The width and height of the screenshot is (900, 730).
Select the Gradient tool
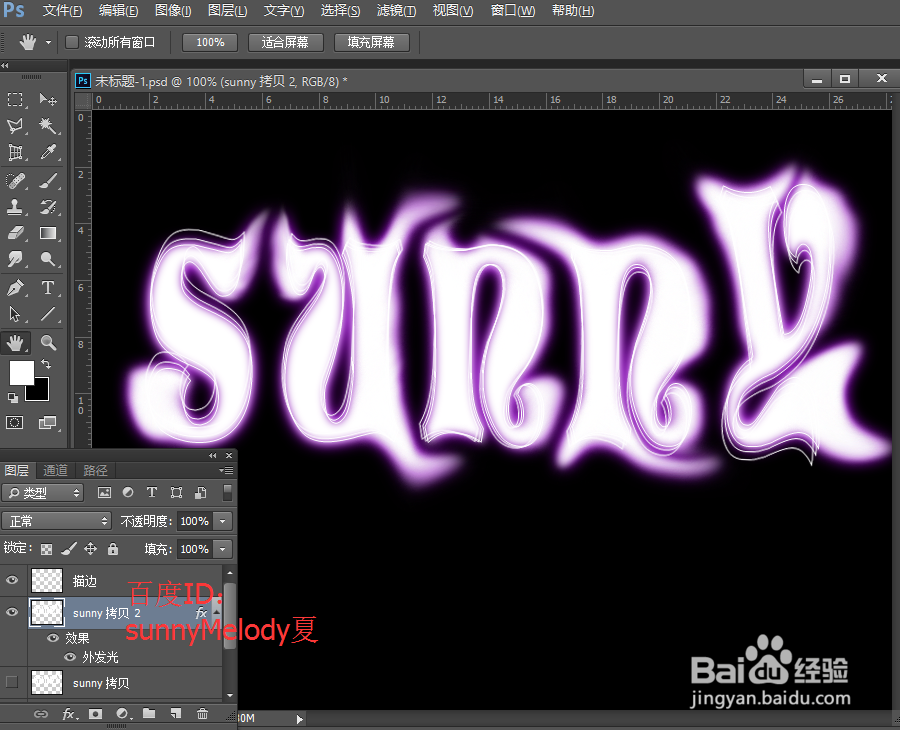point(48,233)
